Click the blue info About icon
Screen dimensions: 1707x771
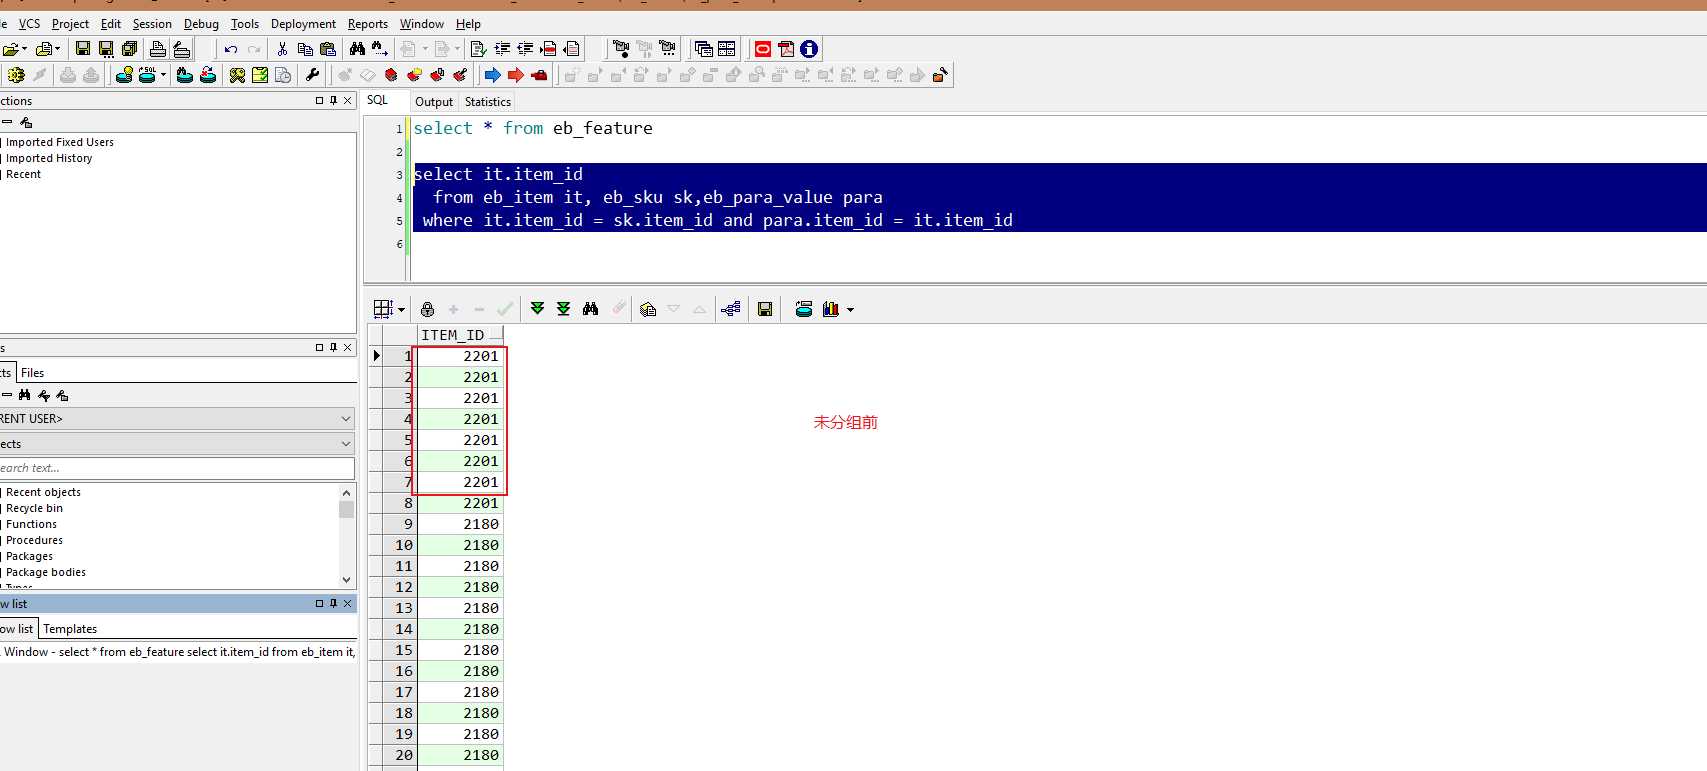coord(809,49)
